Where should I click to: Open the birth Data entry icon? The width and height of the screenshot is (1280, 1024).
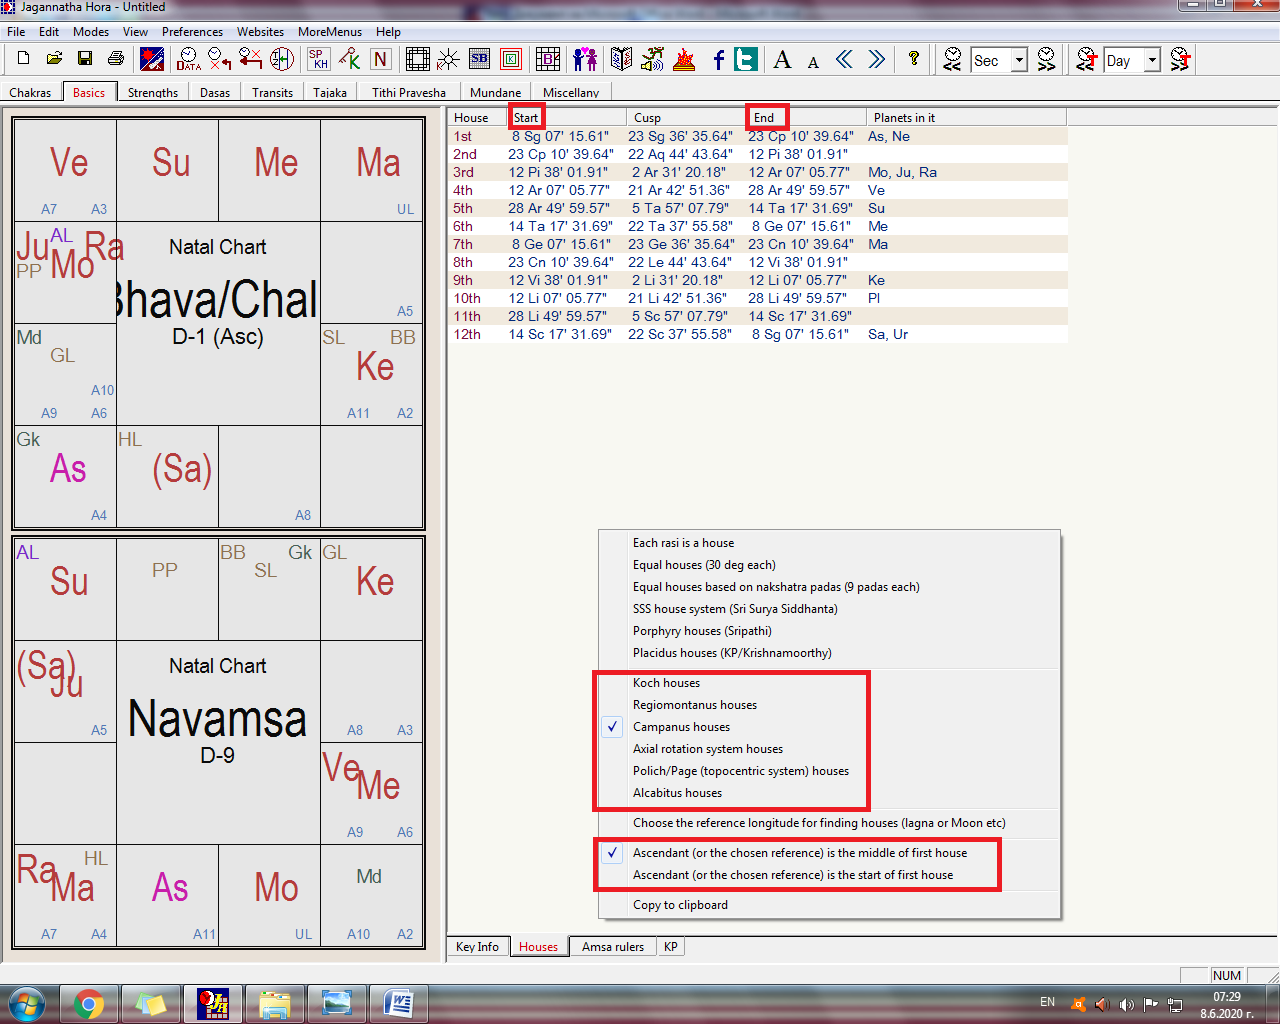pos(188,59)
